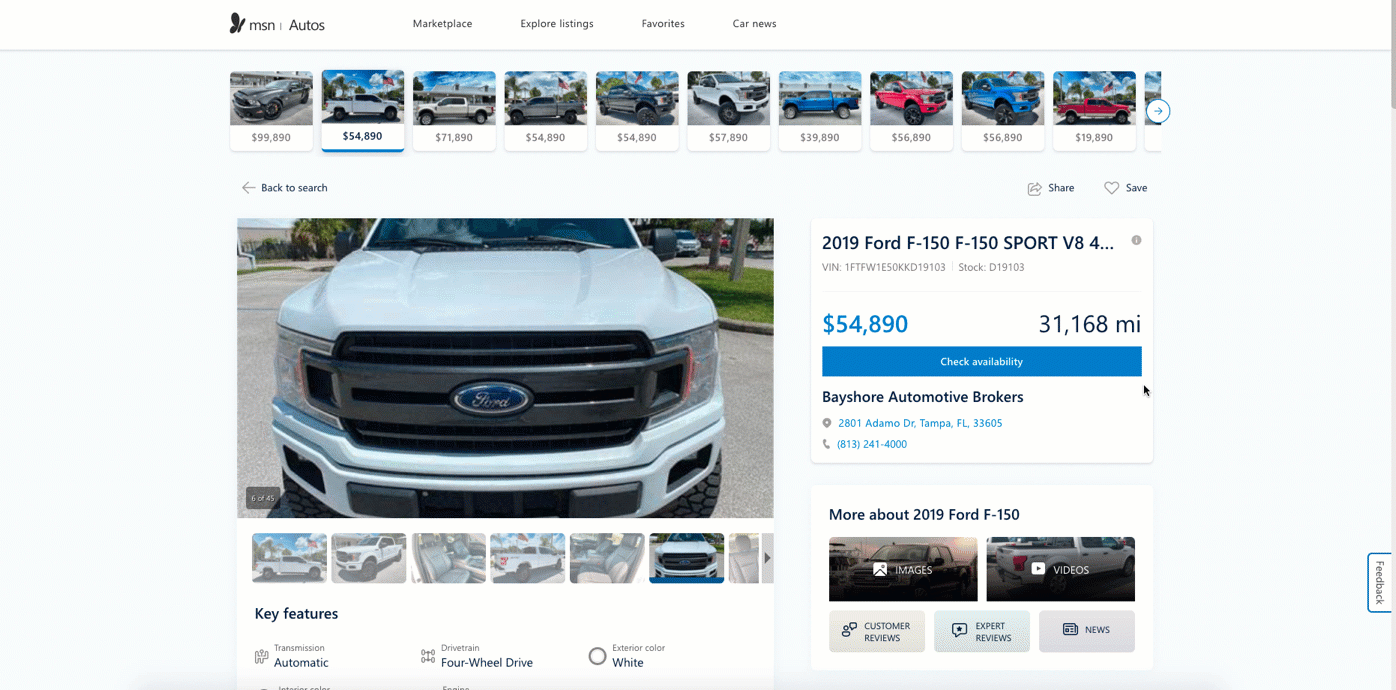Open info icon beside the vehicle title
This screenshot has width=1396, height=690.
[x=1136, y=240]
